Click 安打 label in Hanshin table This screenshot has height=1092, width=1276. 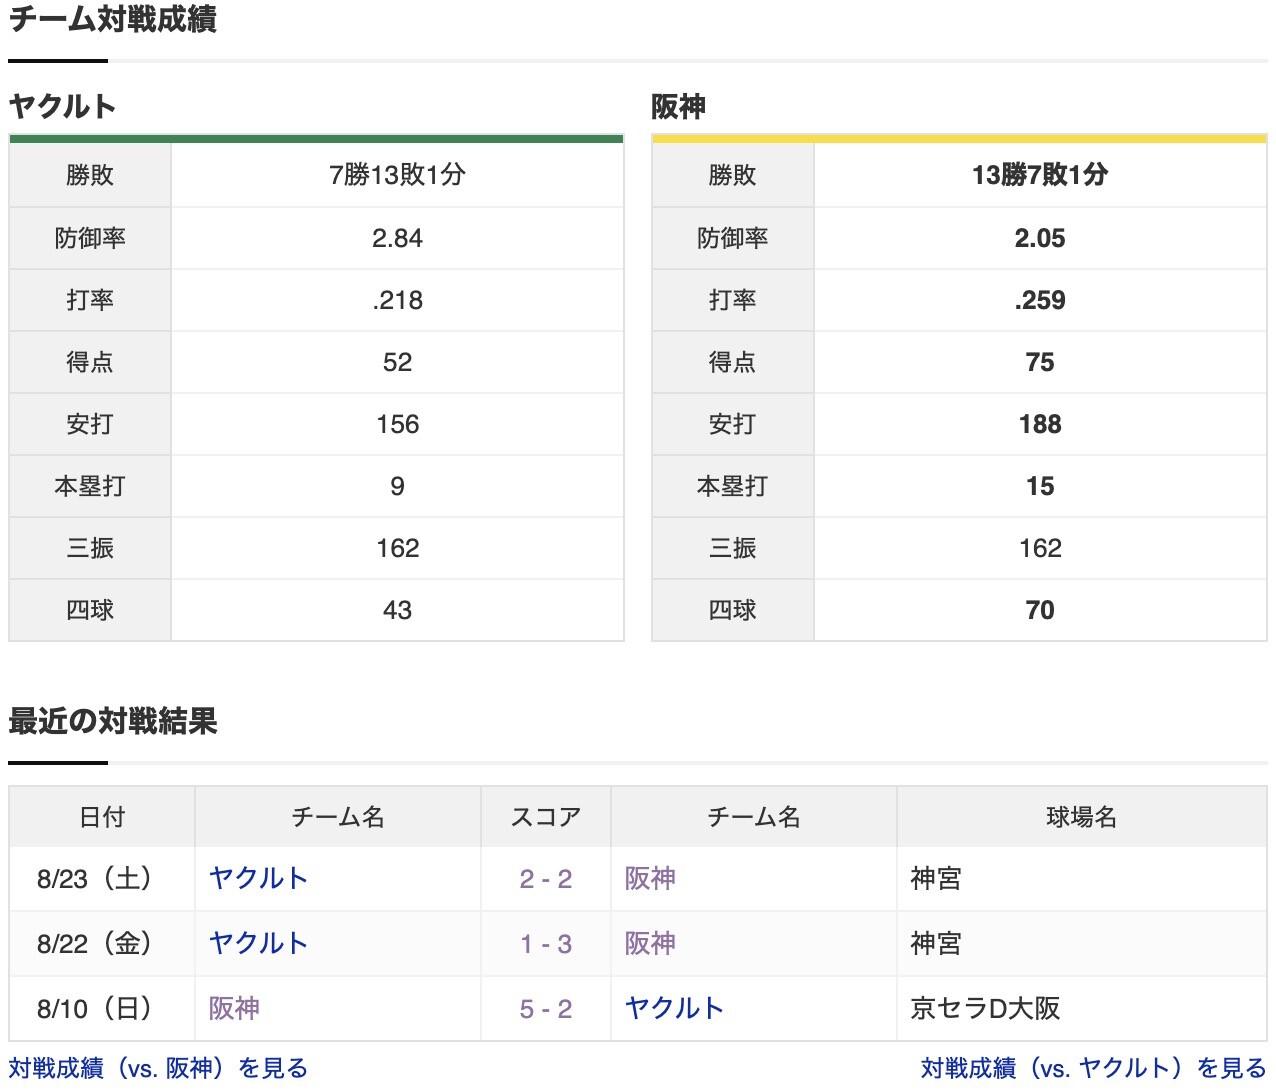tap(732, 424)
